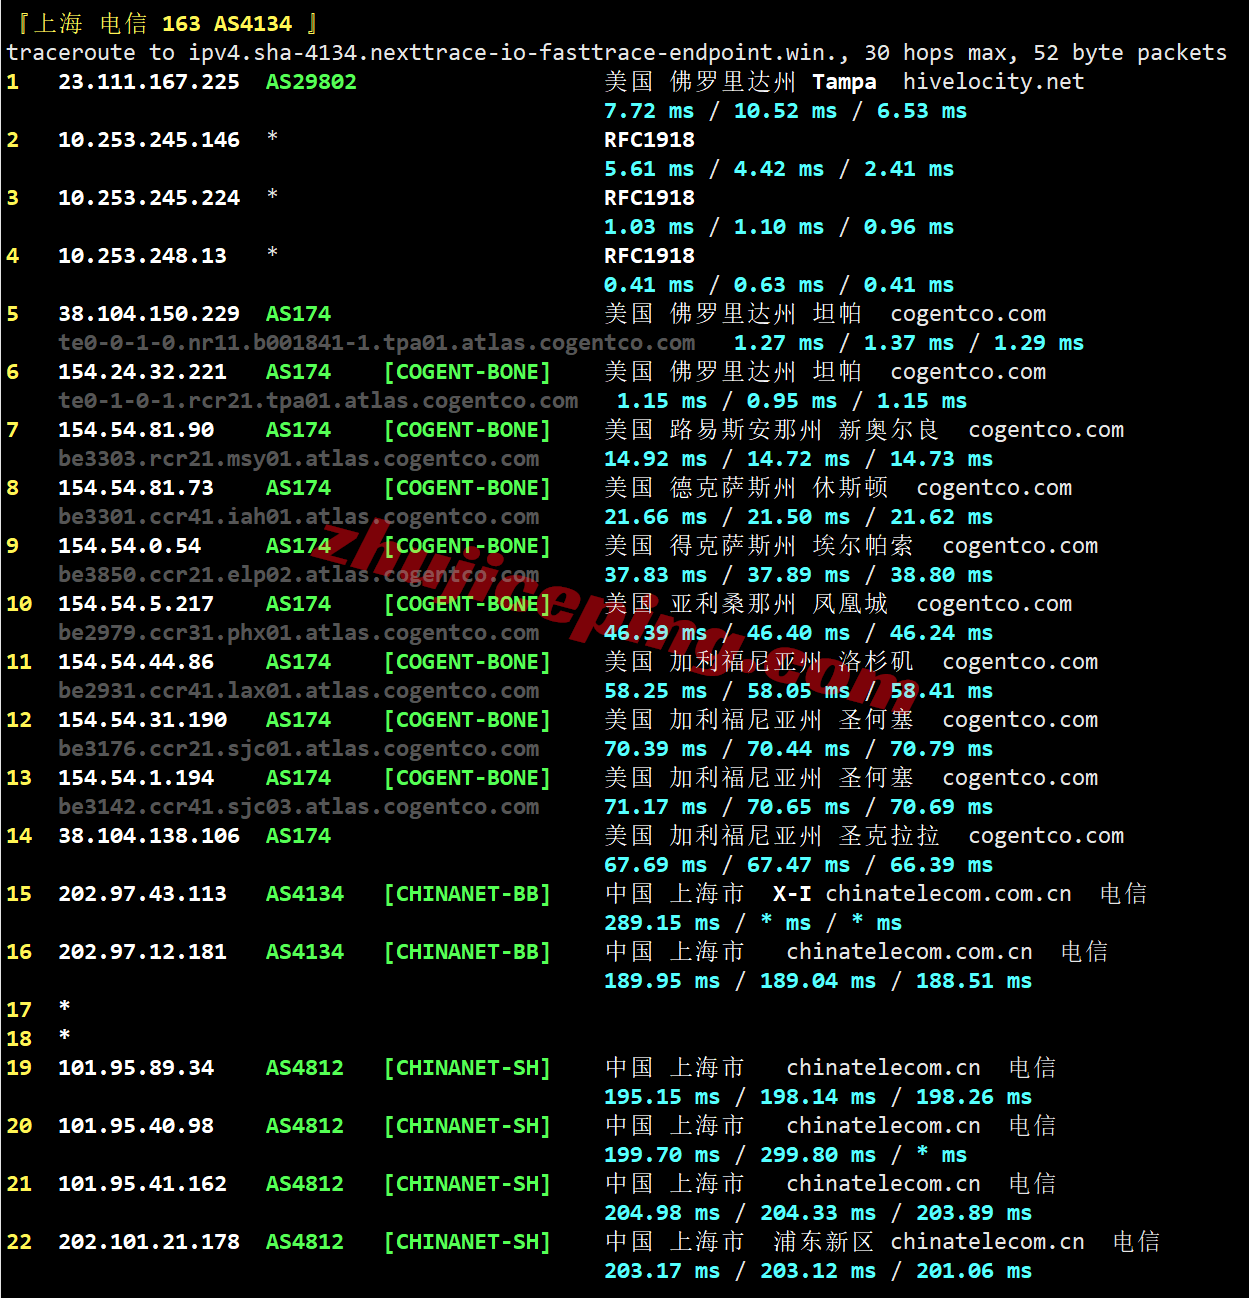
Task: Click hostname be3850.ccr21.elp02.atlas.cogentco.com
Action: (298, 575)
